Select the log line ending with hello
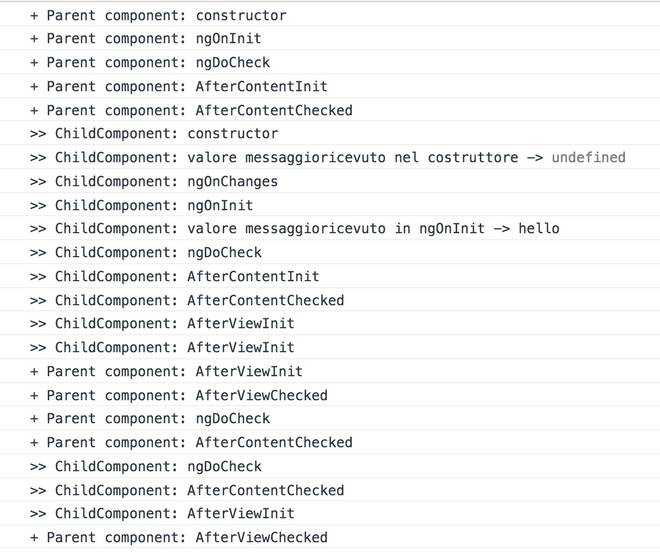The height and width of the screenshot is (554, 660). (294, 229)
